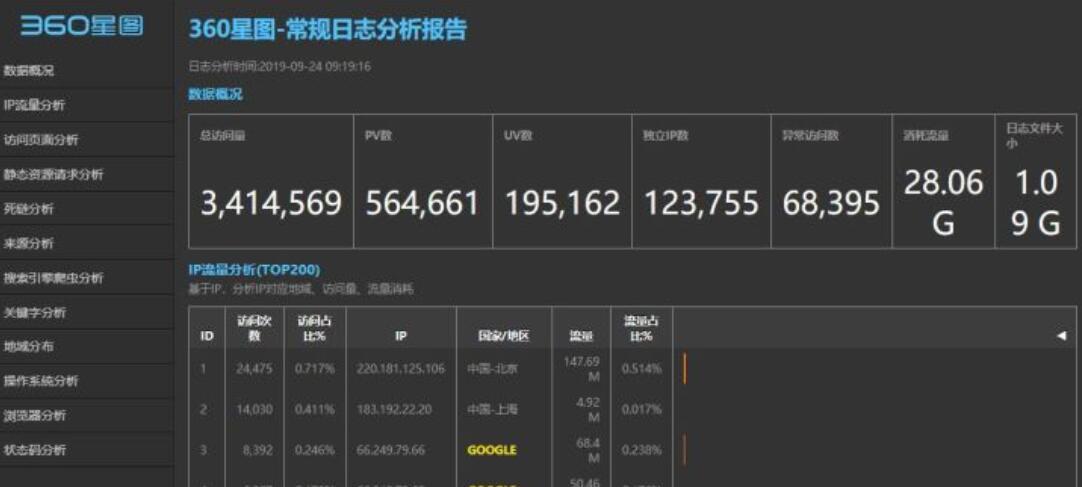Viewport: 1082px width, 487px height.
Task: Click traffic share 0.017%
Action: (x=642, y=409)
